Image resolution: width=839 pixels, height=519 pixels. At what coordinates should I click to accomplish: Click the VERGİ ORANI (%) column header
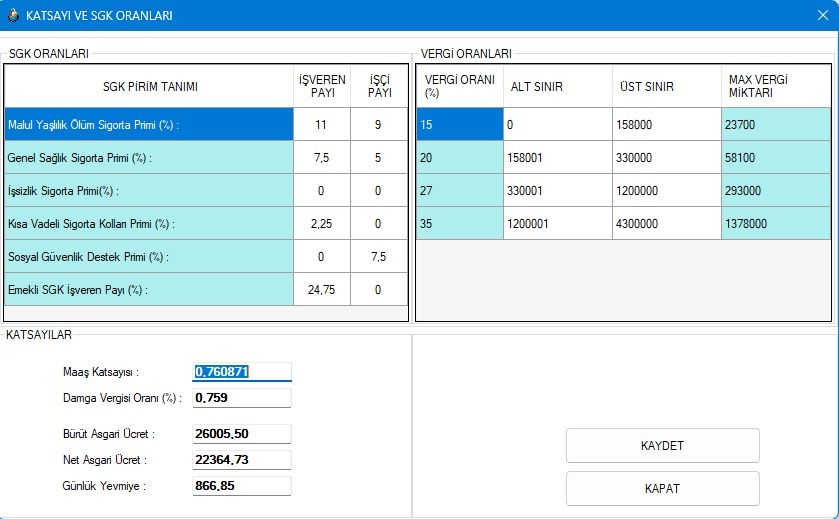pyautogui.click(x=459, y=87)
